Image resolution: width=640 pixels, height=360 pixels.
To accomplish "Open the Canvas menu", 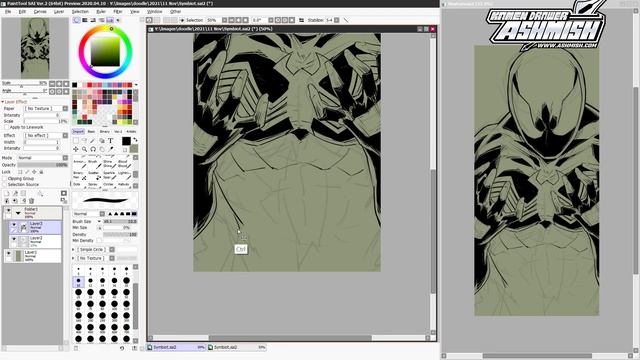I will point(40,12).
